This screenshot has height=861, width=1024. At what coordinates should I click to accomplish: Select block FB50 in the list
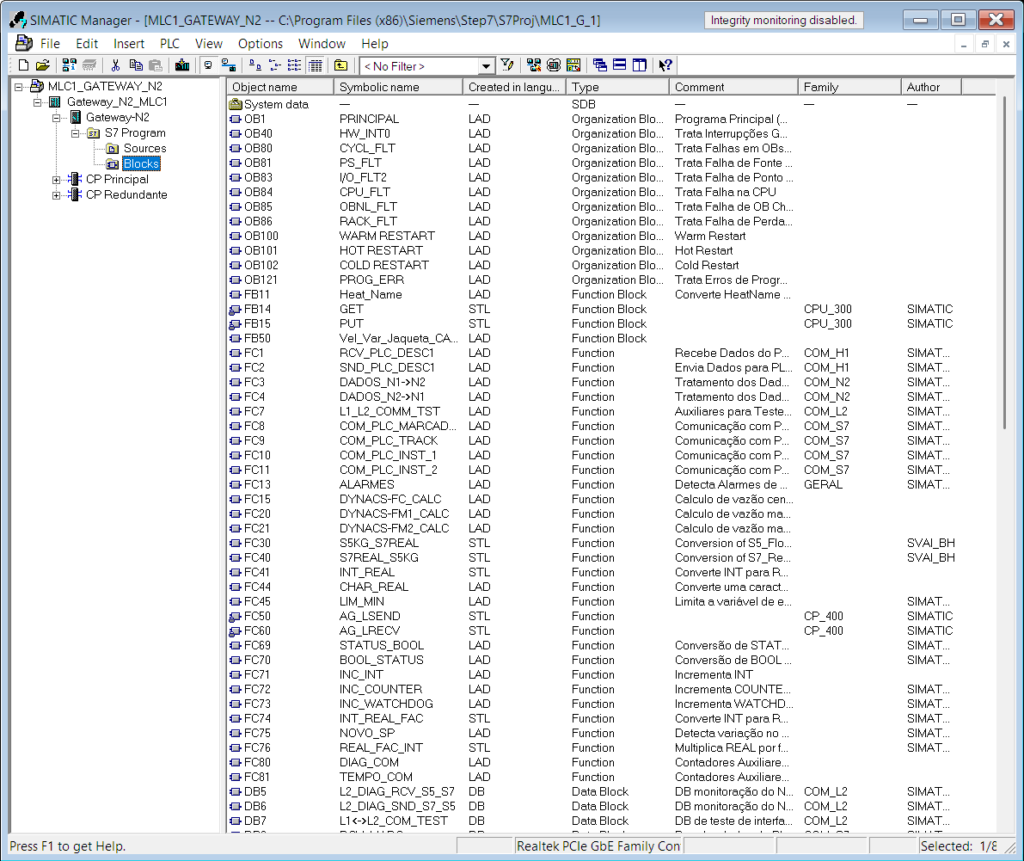pos(257,338)
